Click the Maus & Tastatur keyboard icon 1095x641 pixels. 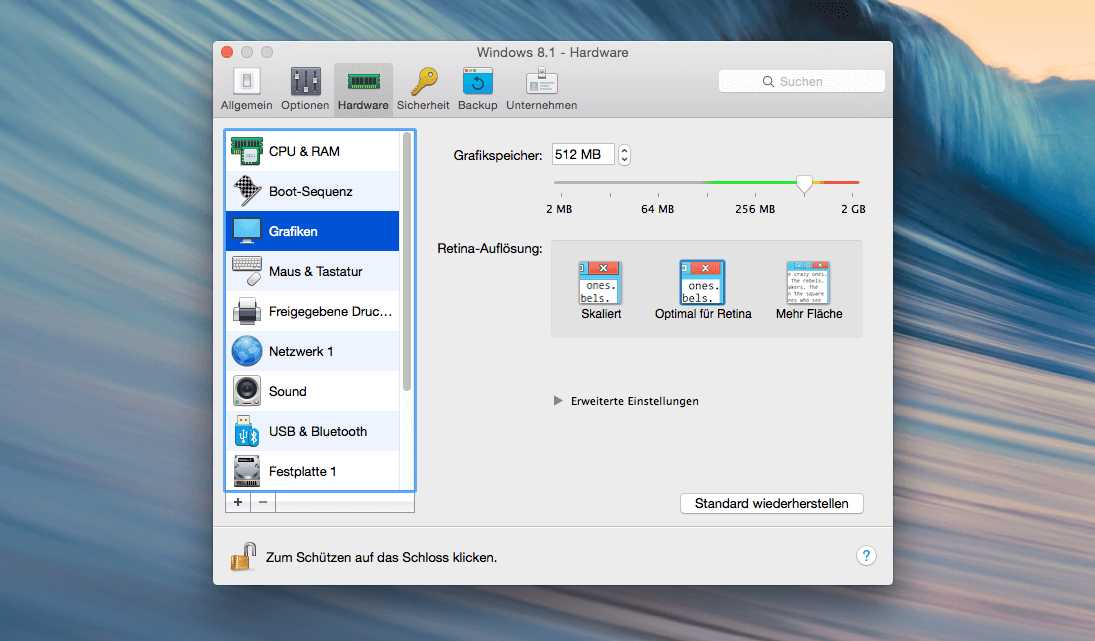pyautogui.click(x=247, y=271)
